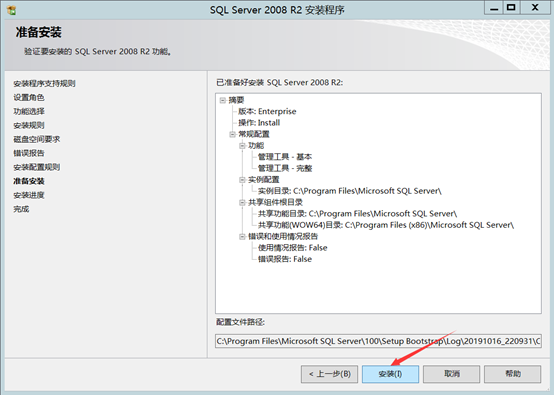Select the 管理工具 - 基本 row

285,157
